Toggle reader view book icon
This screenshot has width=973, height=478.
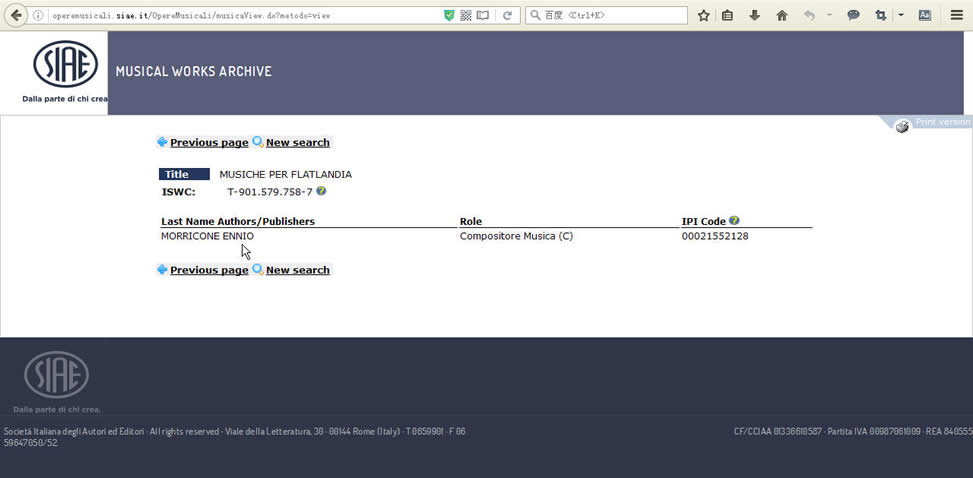tap(482, 16)
